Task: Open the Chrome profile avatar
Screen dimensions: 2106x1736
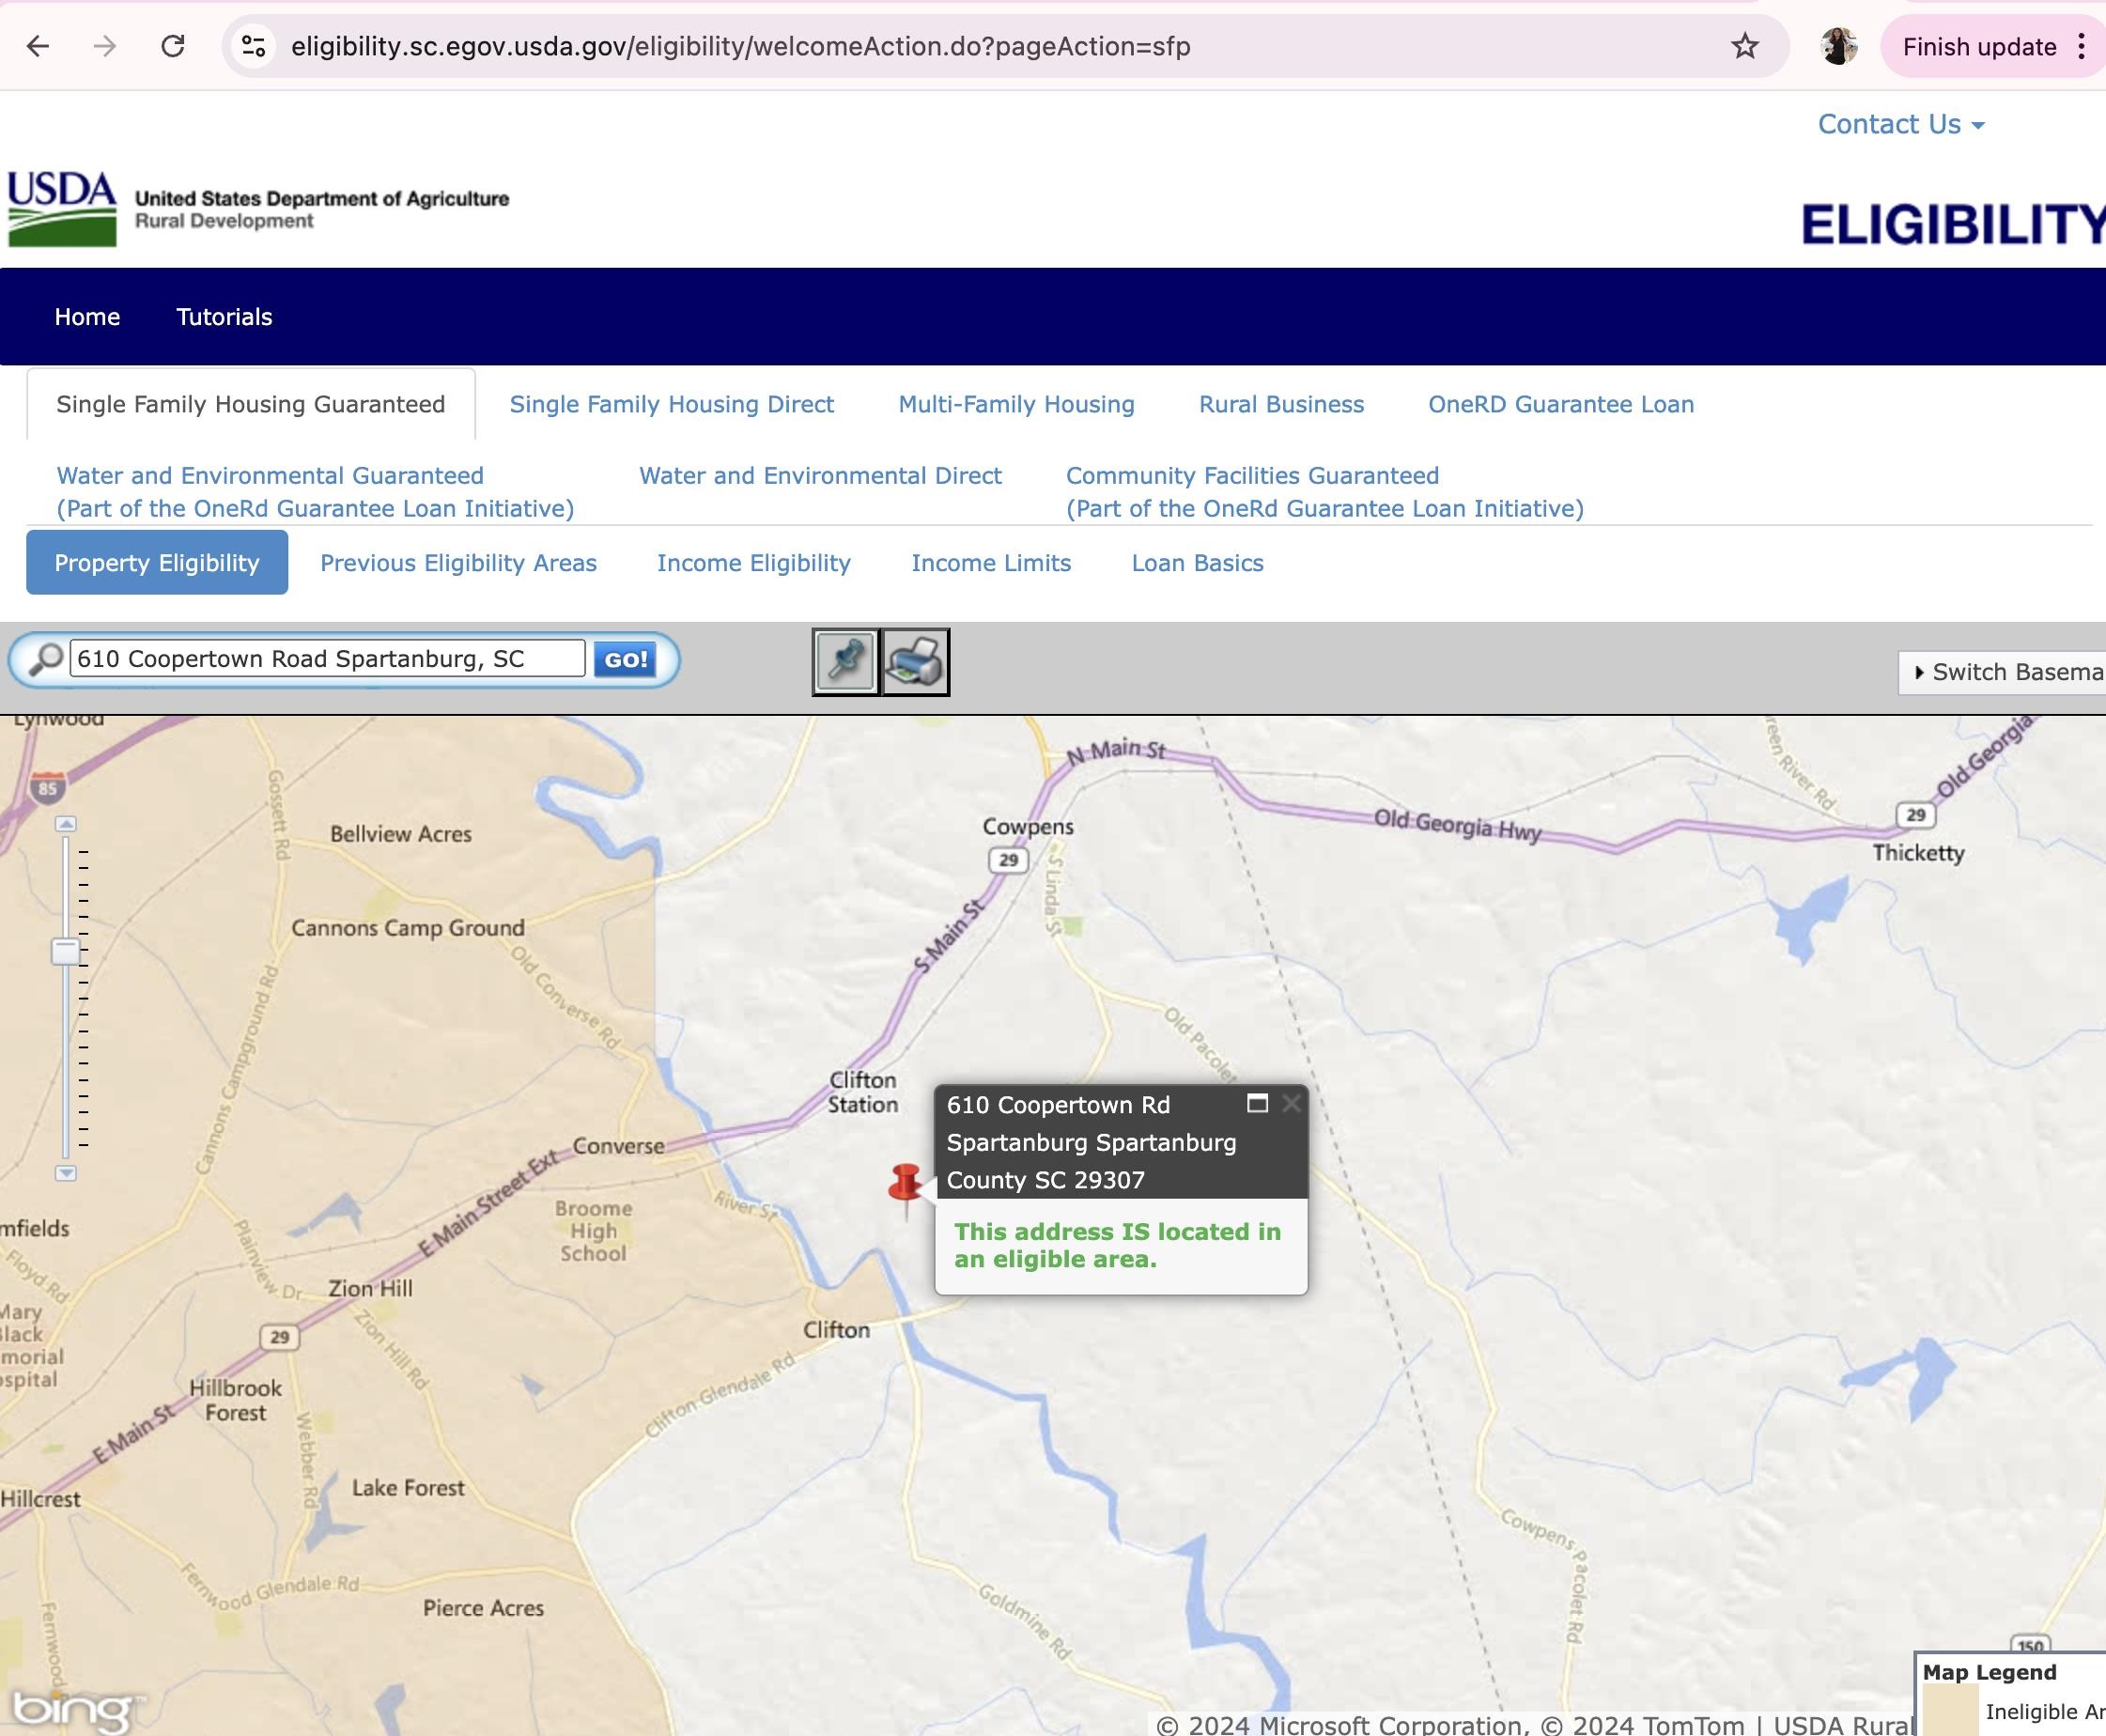Action: coord(1839,46)
